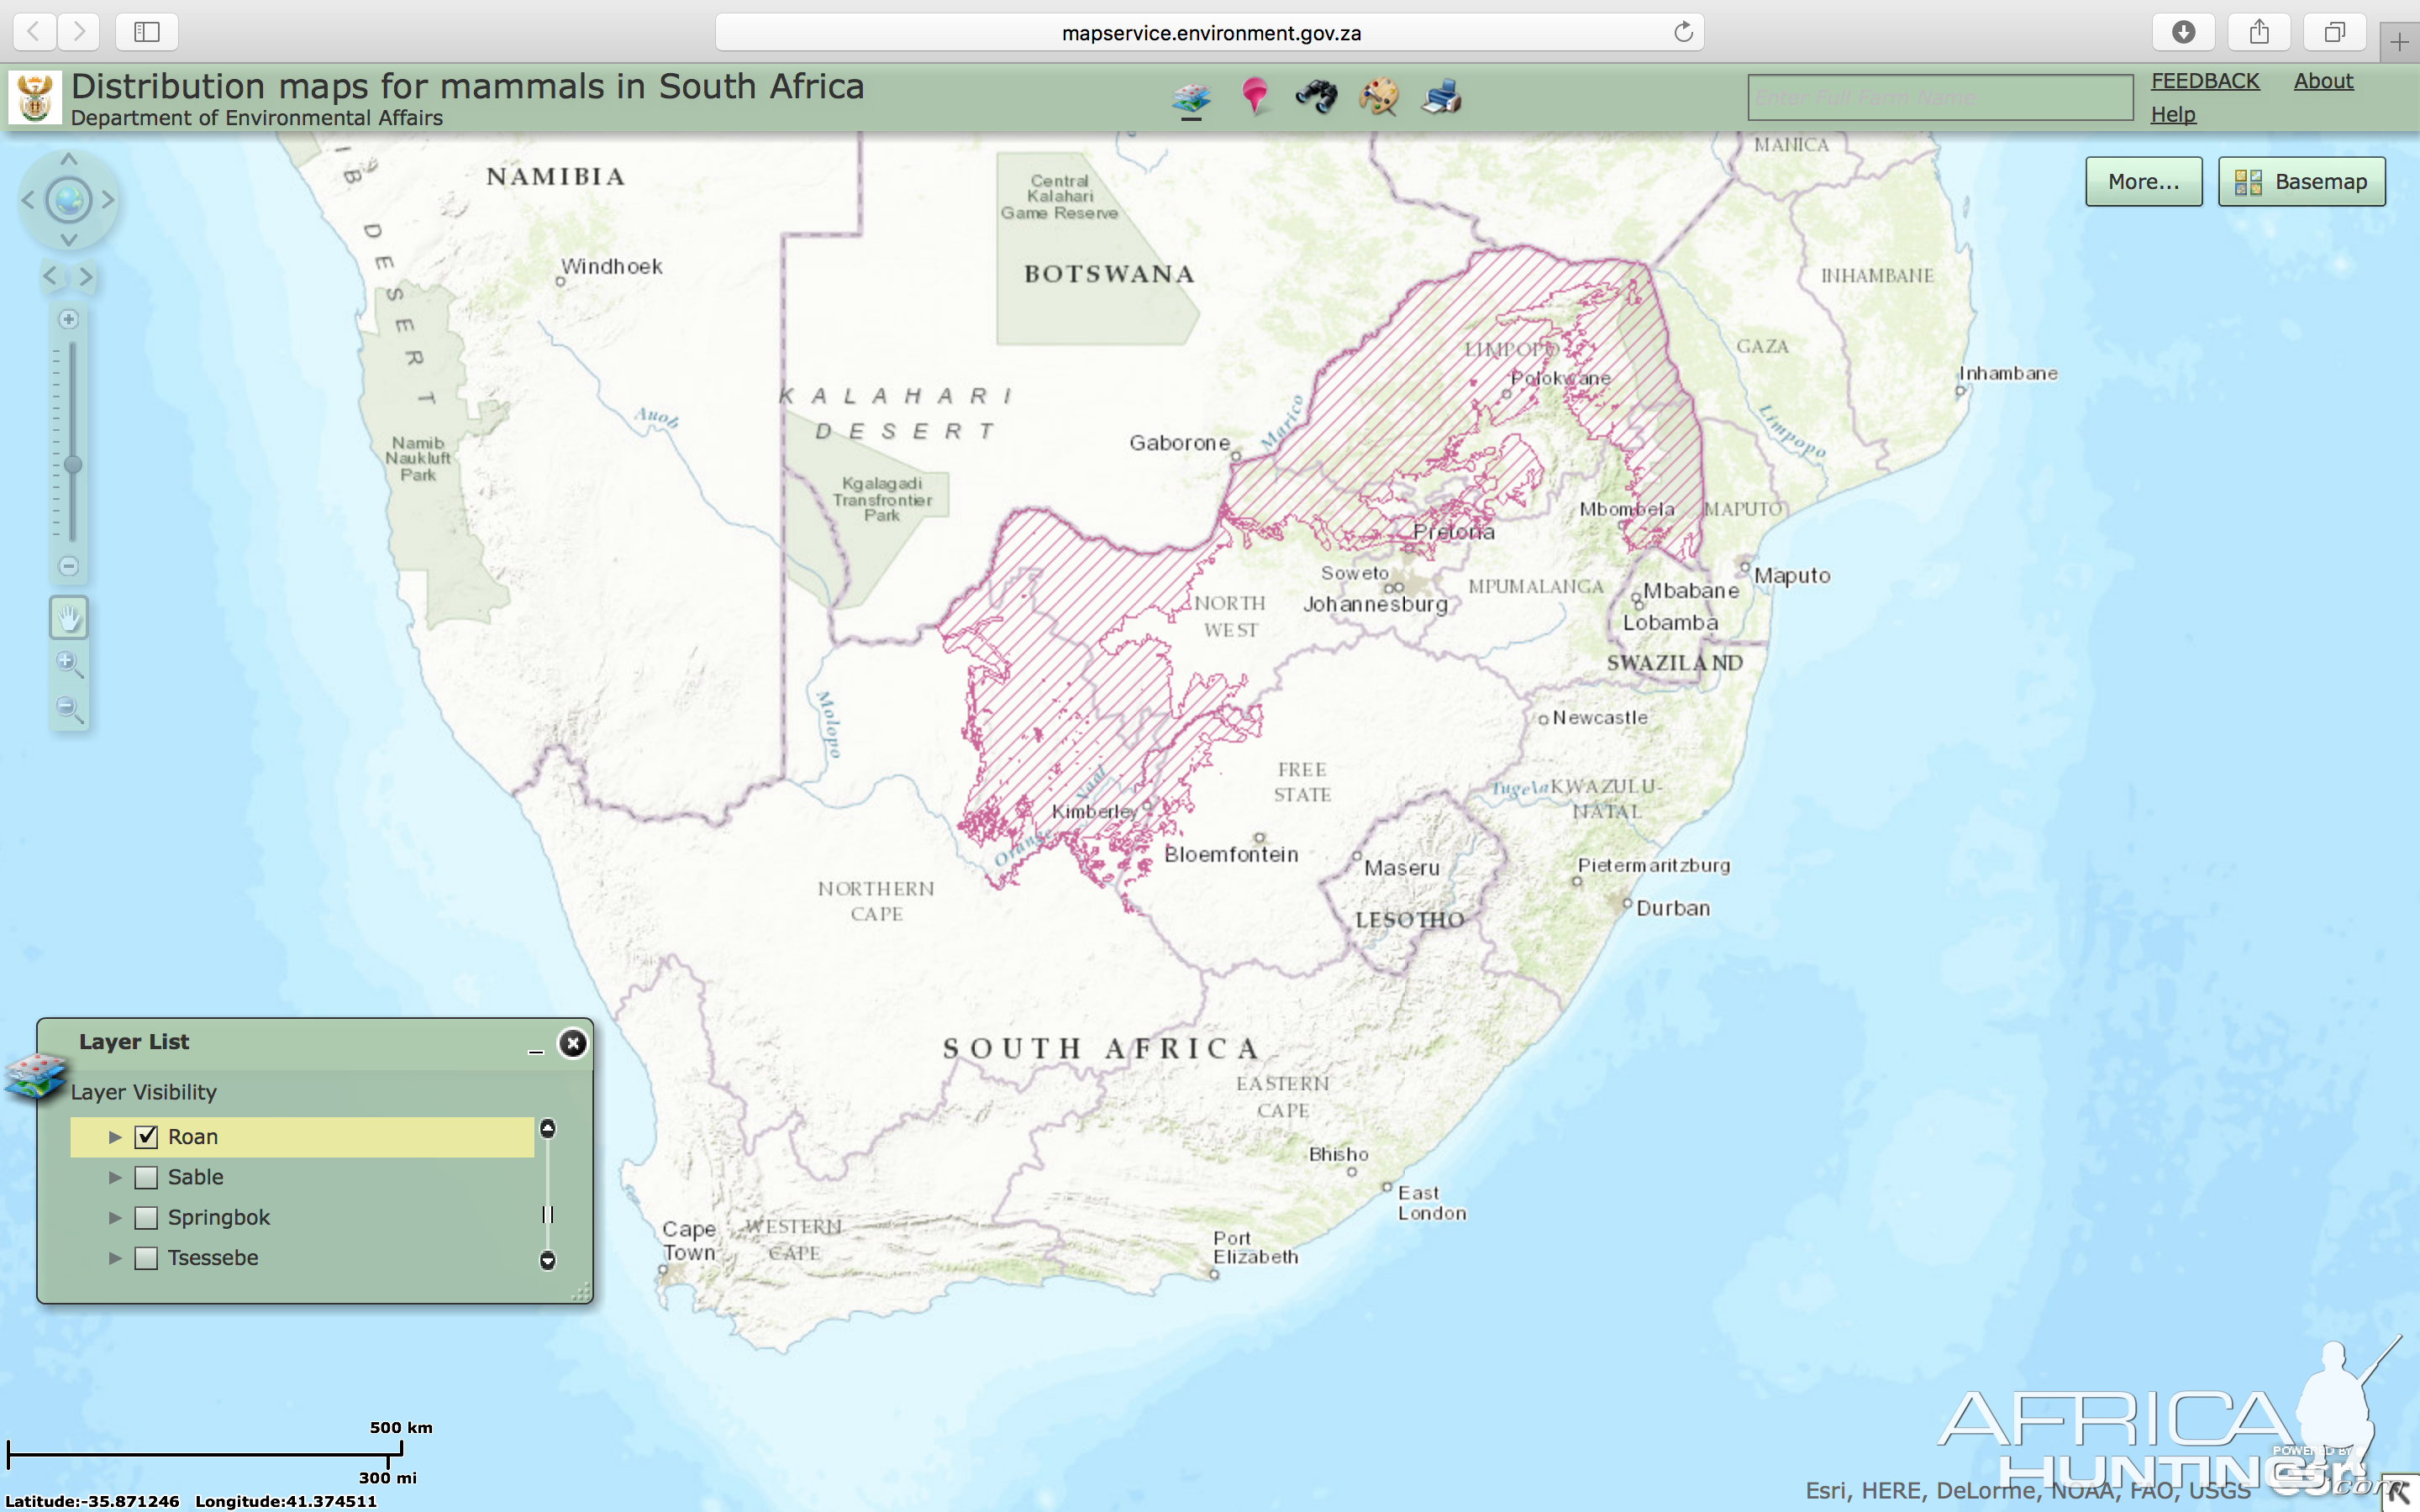The height and width of the screenshot is (1512, 2420).
Task: Click the printer print widget
Action: click(1441, 97)
